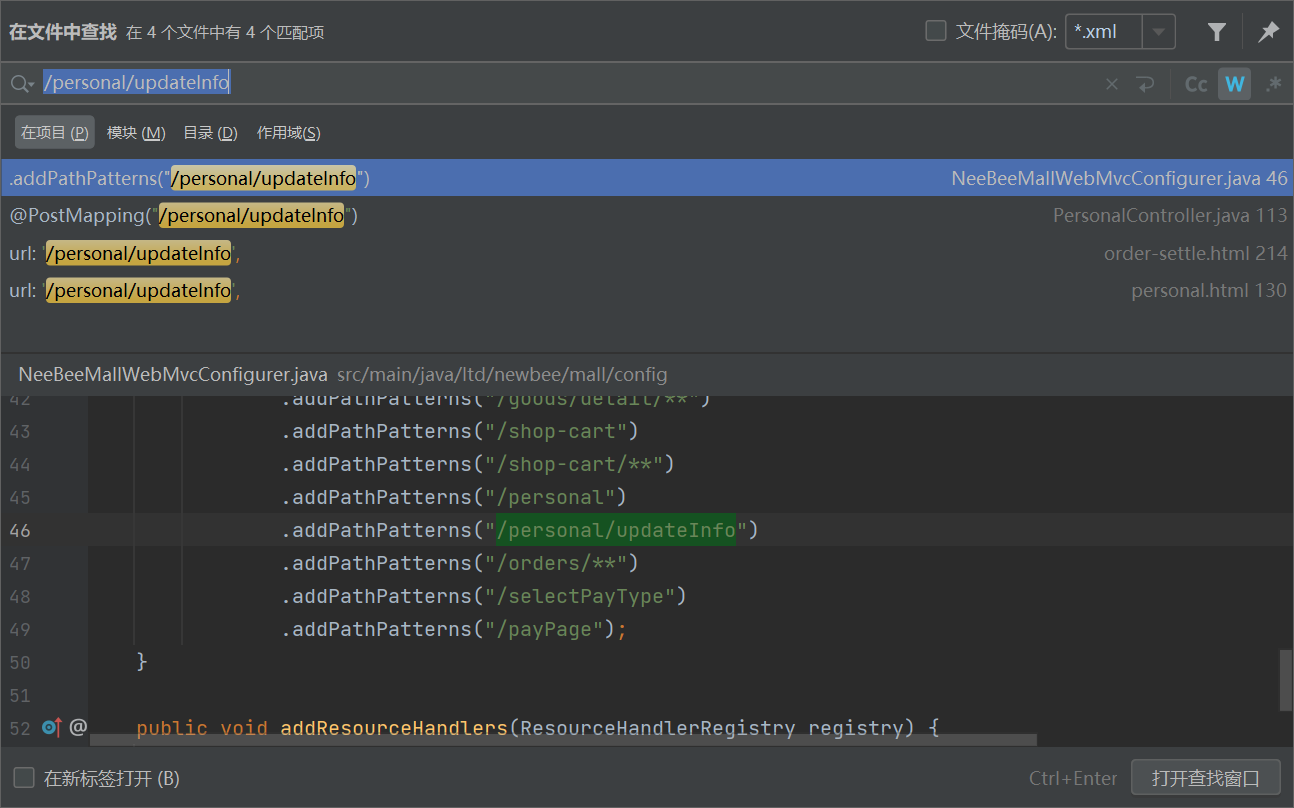Screen dimensions: 1294x808
Task: Open search history magnifier icon
Action: pos(22,84)
